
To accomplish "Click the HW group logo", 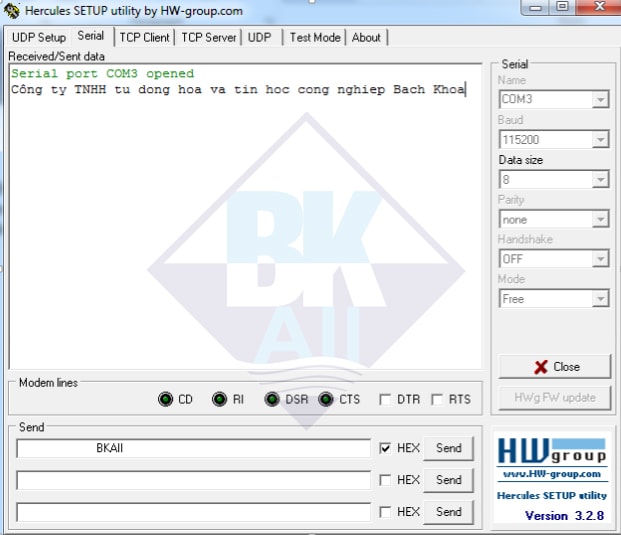I will tap(552, 451).
